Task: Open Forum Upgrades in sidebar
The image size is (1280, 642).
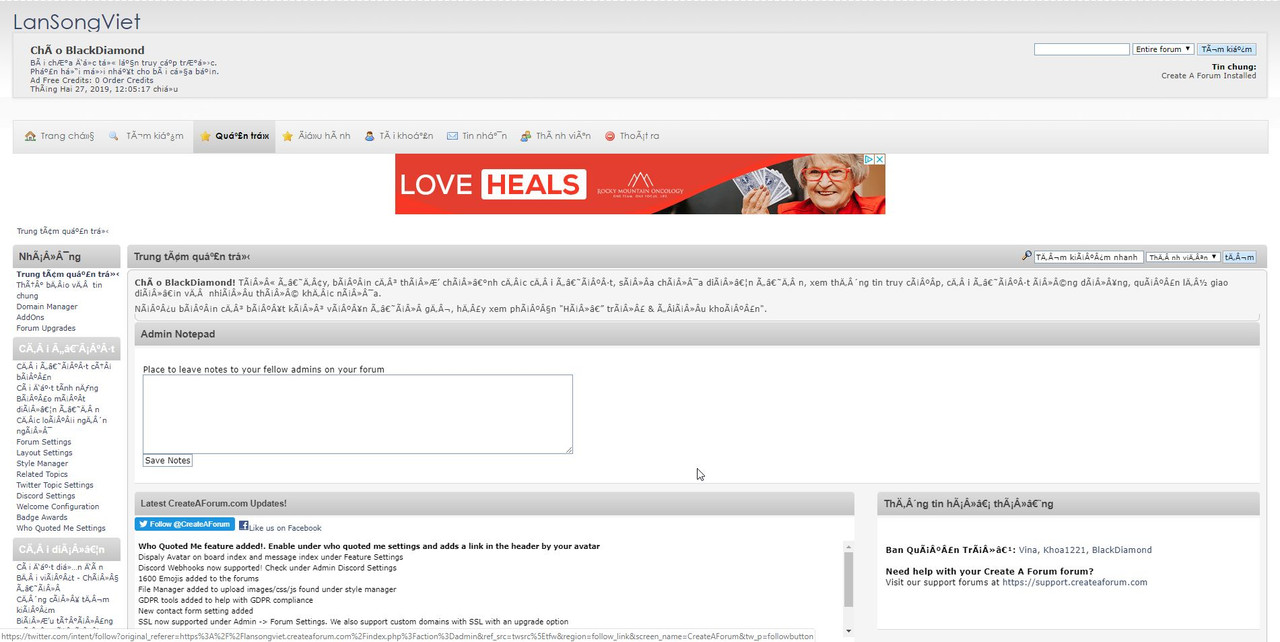Action: click(x=46, y=328)
